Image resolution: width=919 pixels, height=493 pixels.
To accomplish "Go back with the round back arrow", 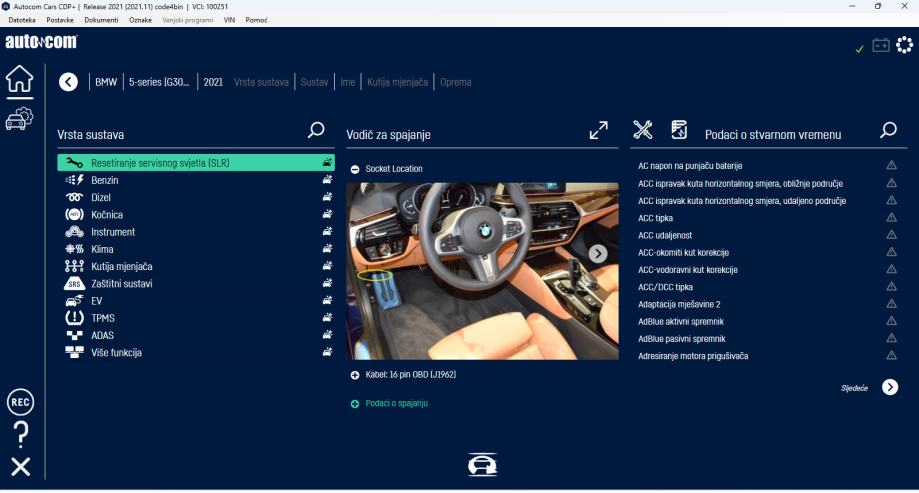I will click(68, 82).
